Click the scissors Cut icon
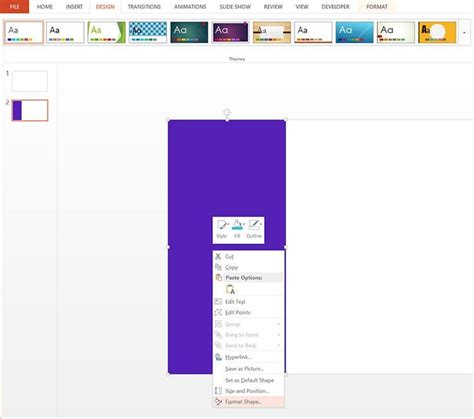The width and height of the screenshot is (474, 419). 218,256
